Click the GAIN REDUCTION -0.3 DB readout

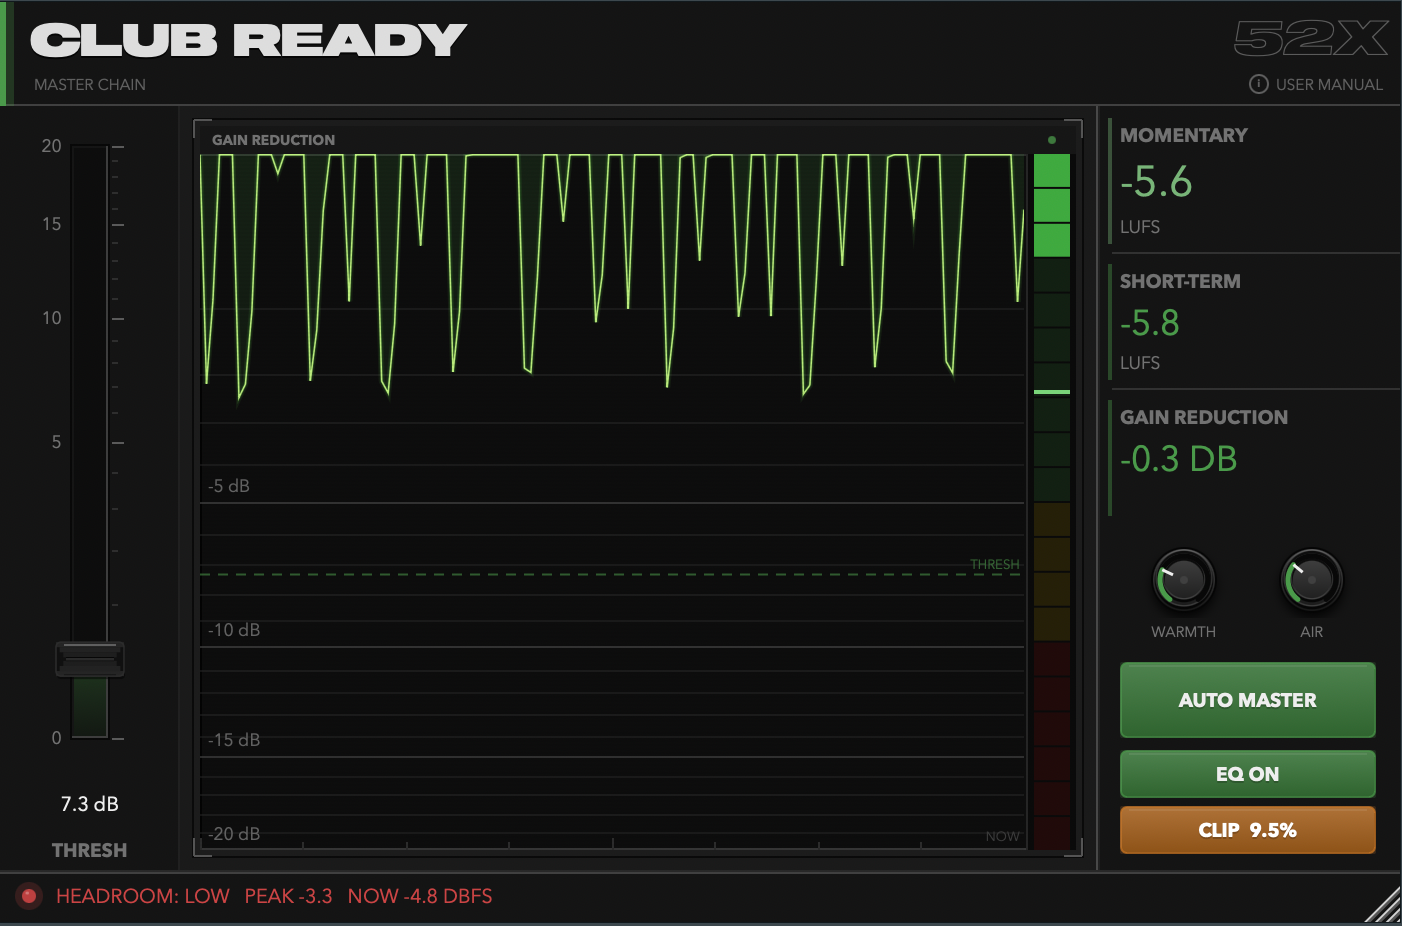click(x=1254, y=456)
